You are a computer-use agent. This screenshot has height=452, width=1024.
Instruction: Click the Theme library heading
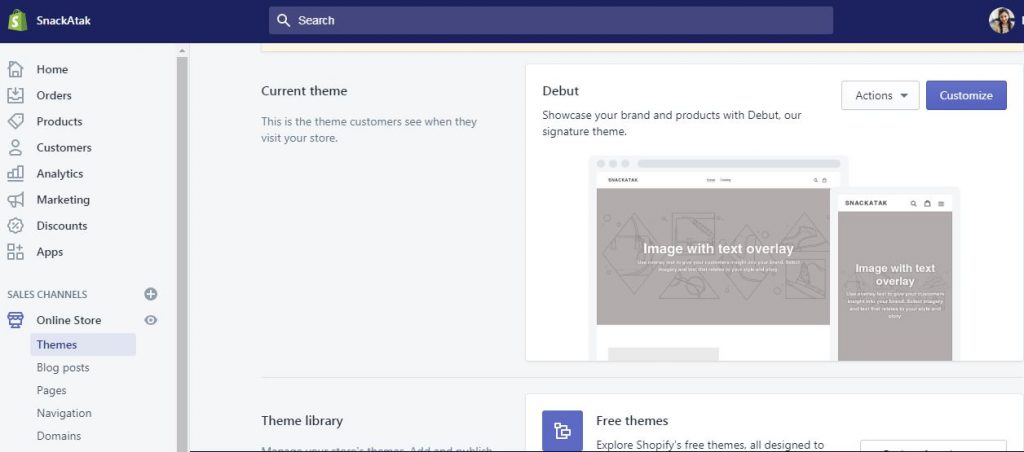point(302,421)
